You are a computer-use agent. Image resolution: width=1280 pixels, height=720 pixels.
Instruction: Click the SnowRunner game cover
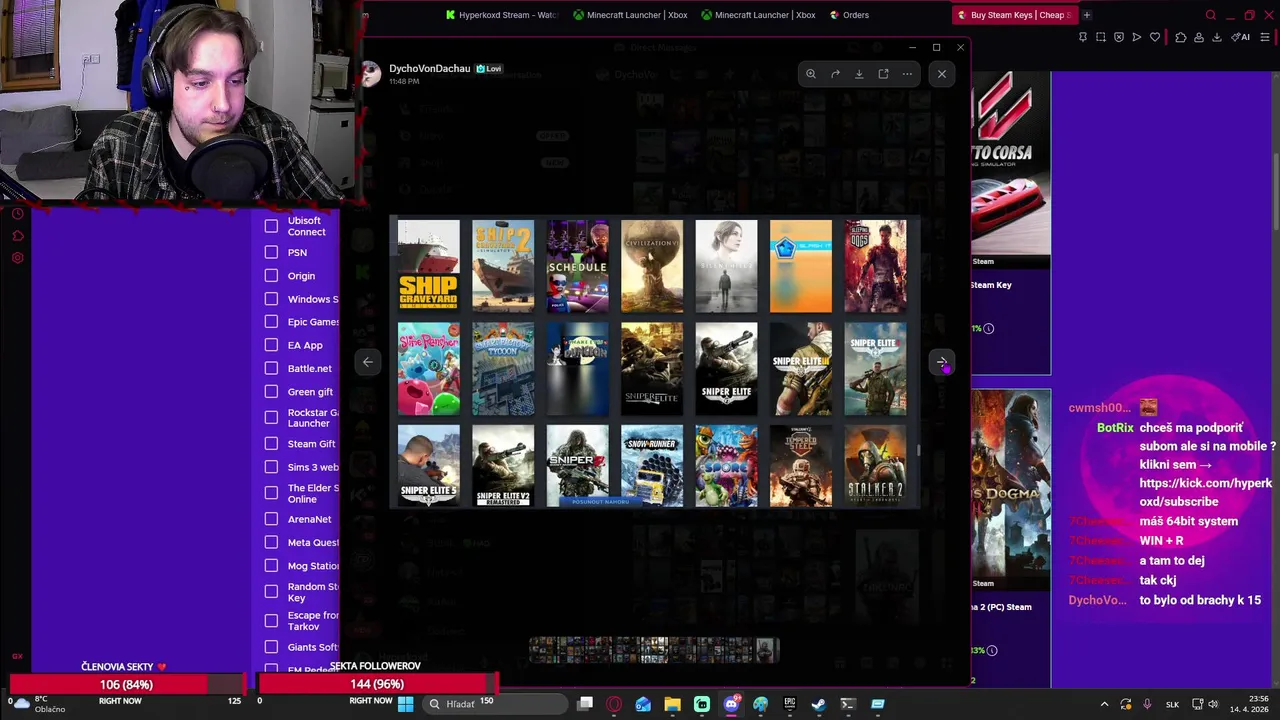(652, 466)
